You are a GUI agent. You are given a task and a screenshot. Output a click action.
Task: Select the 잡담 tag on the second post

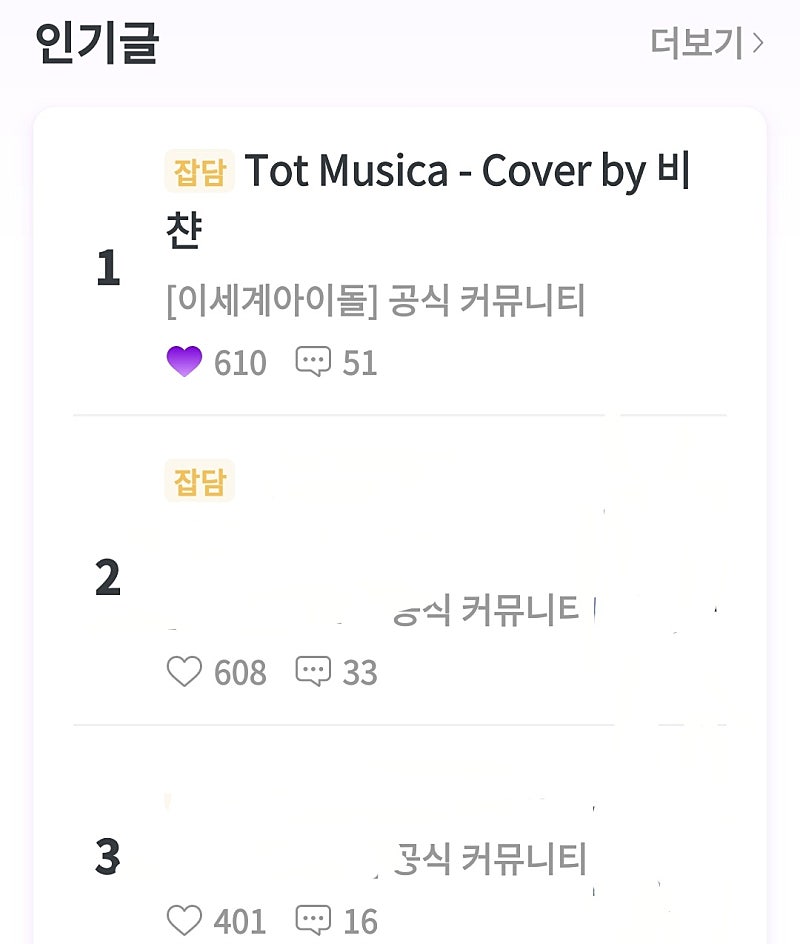pos(199,482)
